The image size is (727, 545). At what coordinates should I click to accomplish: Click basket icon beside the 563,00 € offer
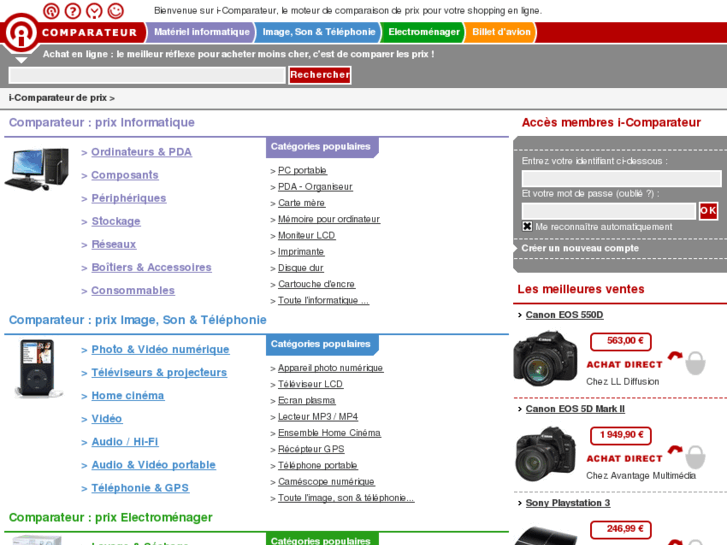tap(695, 363)
